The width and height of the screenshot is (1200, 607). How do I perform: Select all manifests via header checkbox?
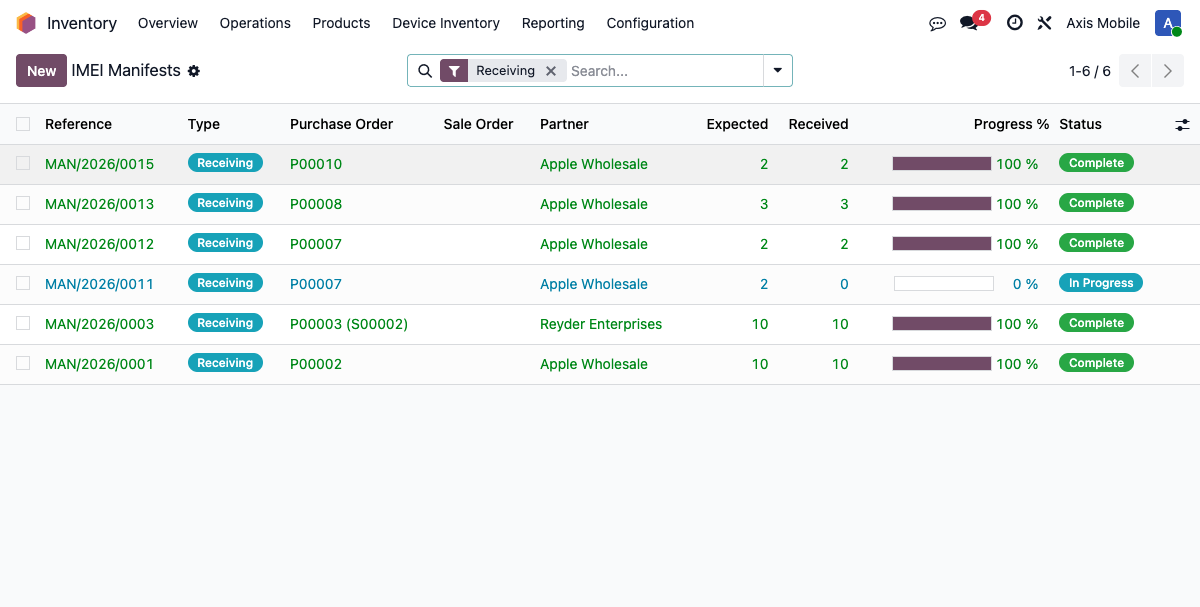tap(22, 124)
